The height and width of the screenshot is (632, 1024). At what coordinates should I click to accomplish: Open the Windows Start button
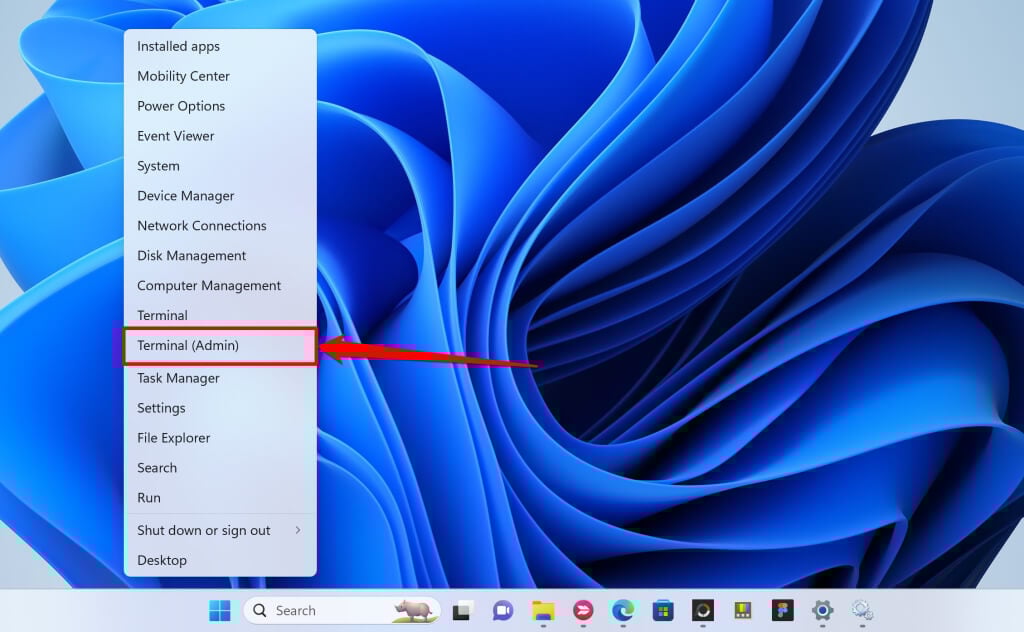pyautogui.click(x=219, y=610)
